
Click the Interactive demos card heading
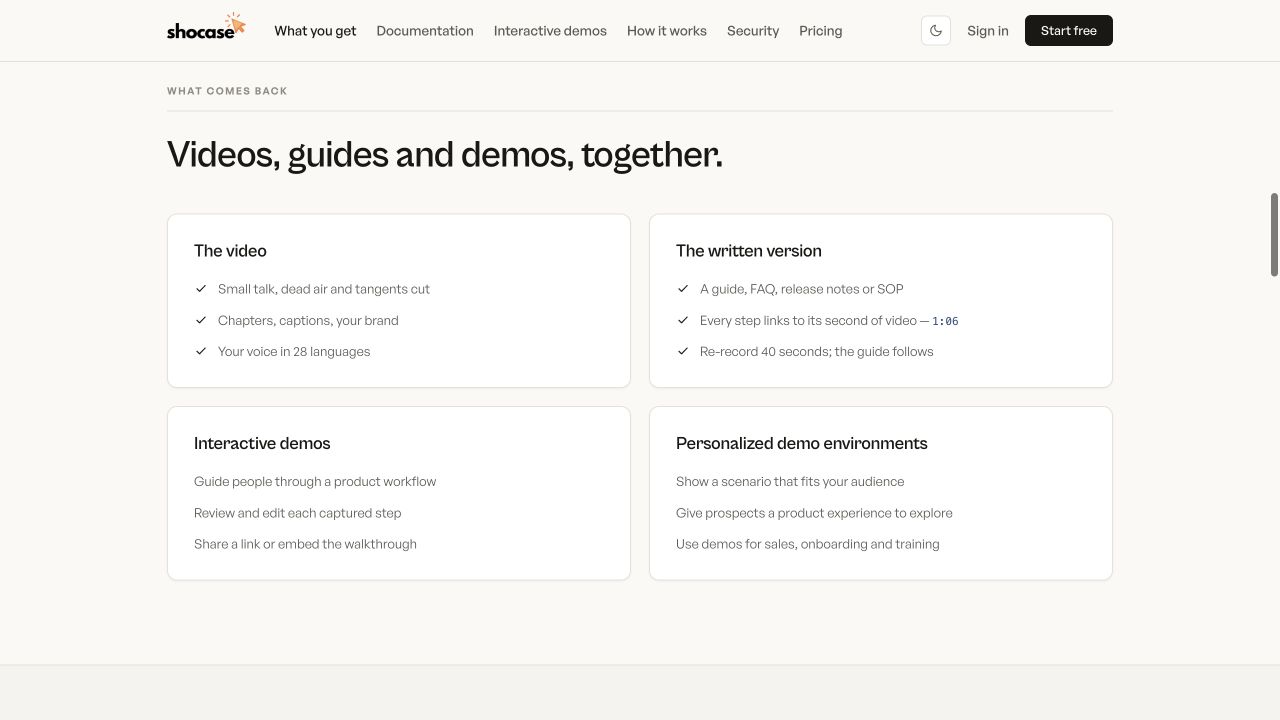262,443
